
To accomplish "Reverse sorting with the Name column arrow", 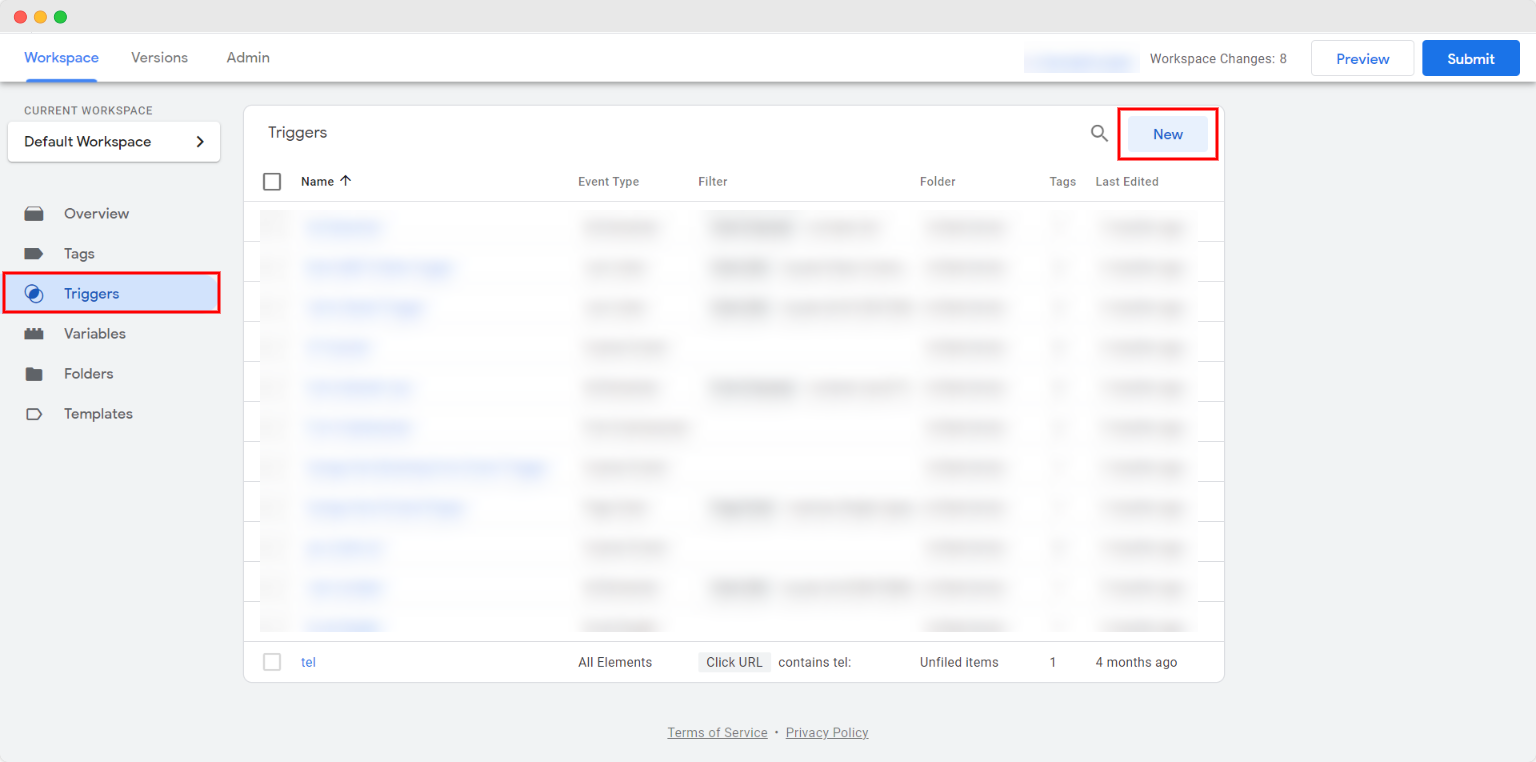I will (344, 181).
